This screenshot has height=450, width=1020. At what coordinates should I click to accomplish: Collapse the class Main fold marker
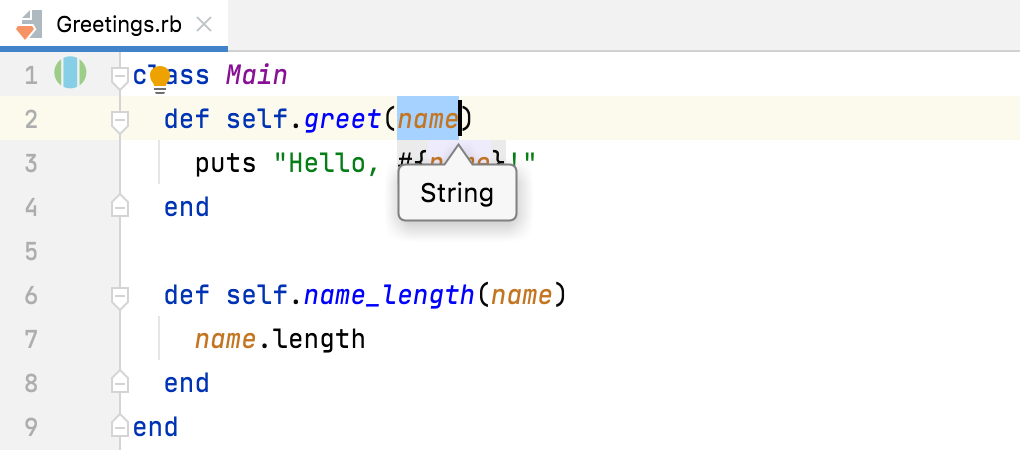[120, 75]
